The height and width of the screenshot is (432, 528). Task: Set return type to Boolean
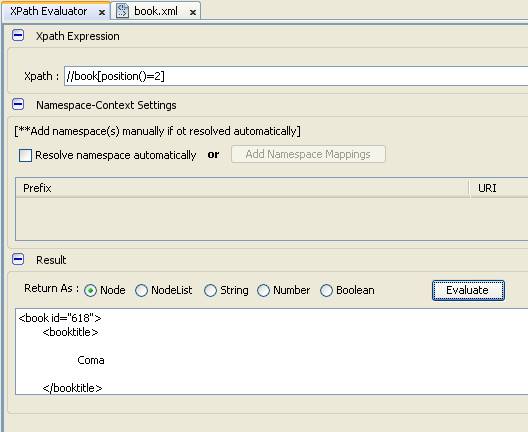point(326,290)
